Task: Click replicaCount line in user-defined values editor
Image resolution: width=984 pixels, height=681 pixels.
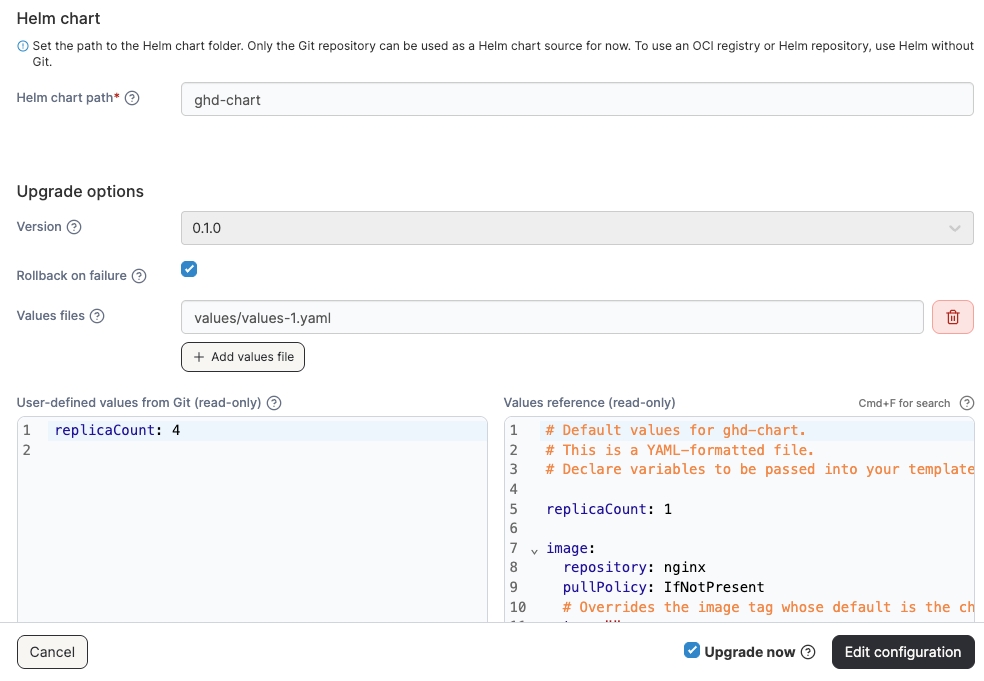Action: click(x=117, y=431)
